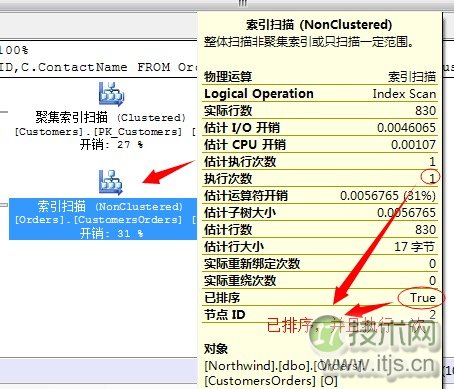Screen dimensions: 454x389
Task: Click the 估计 I/O 开销 row
Action: click(320, 128)
